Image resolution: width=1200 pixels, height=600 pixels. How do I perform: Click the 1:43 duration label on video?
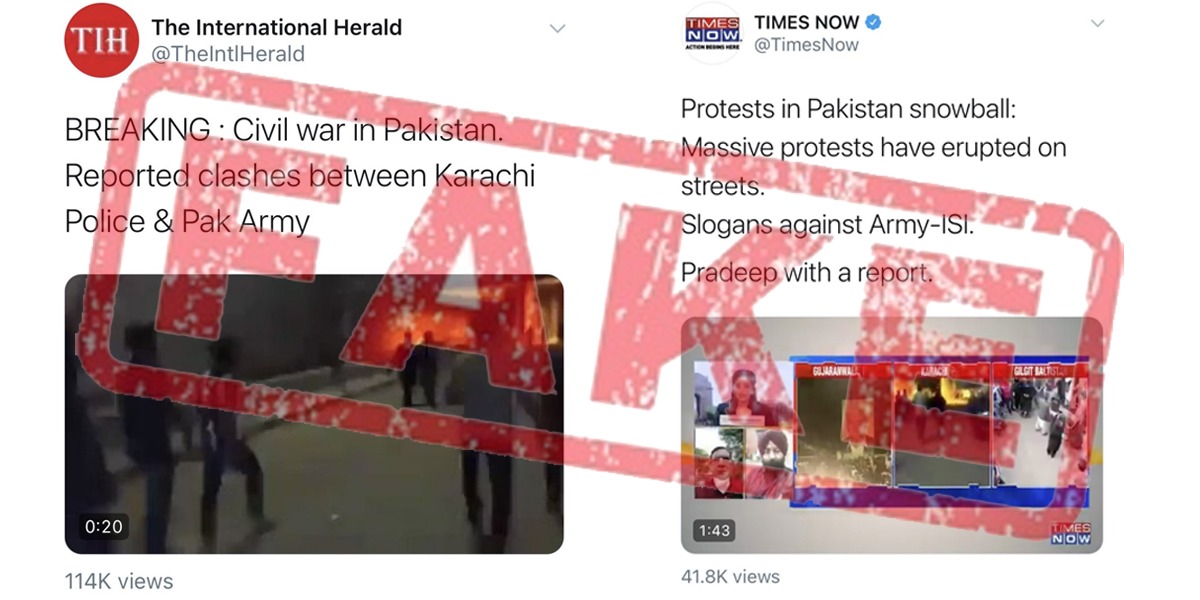715,530
